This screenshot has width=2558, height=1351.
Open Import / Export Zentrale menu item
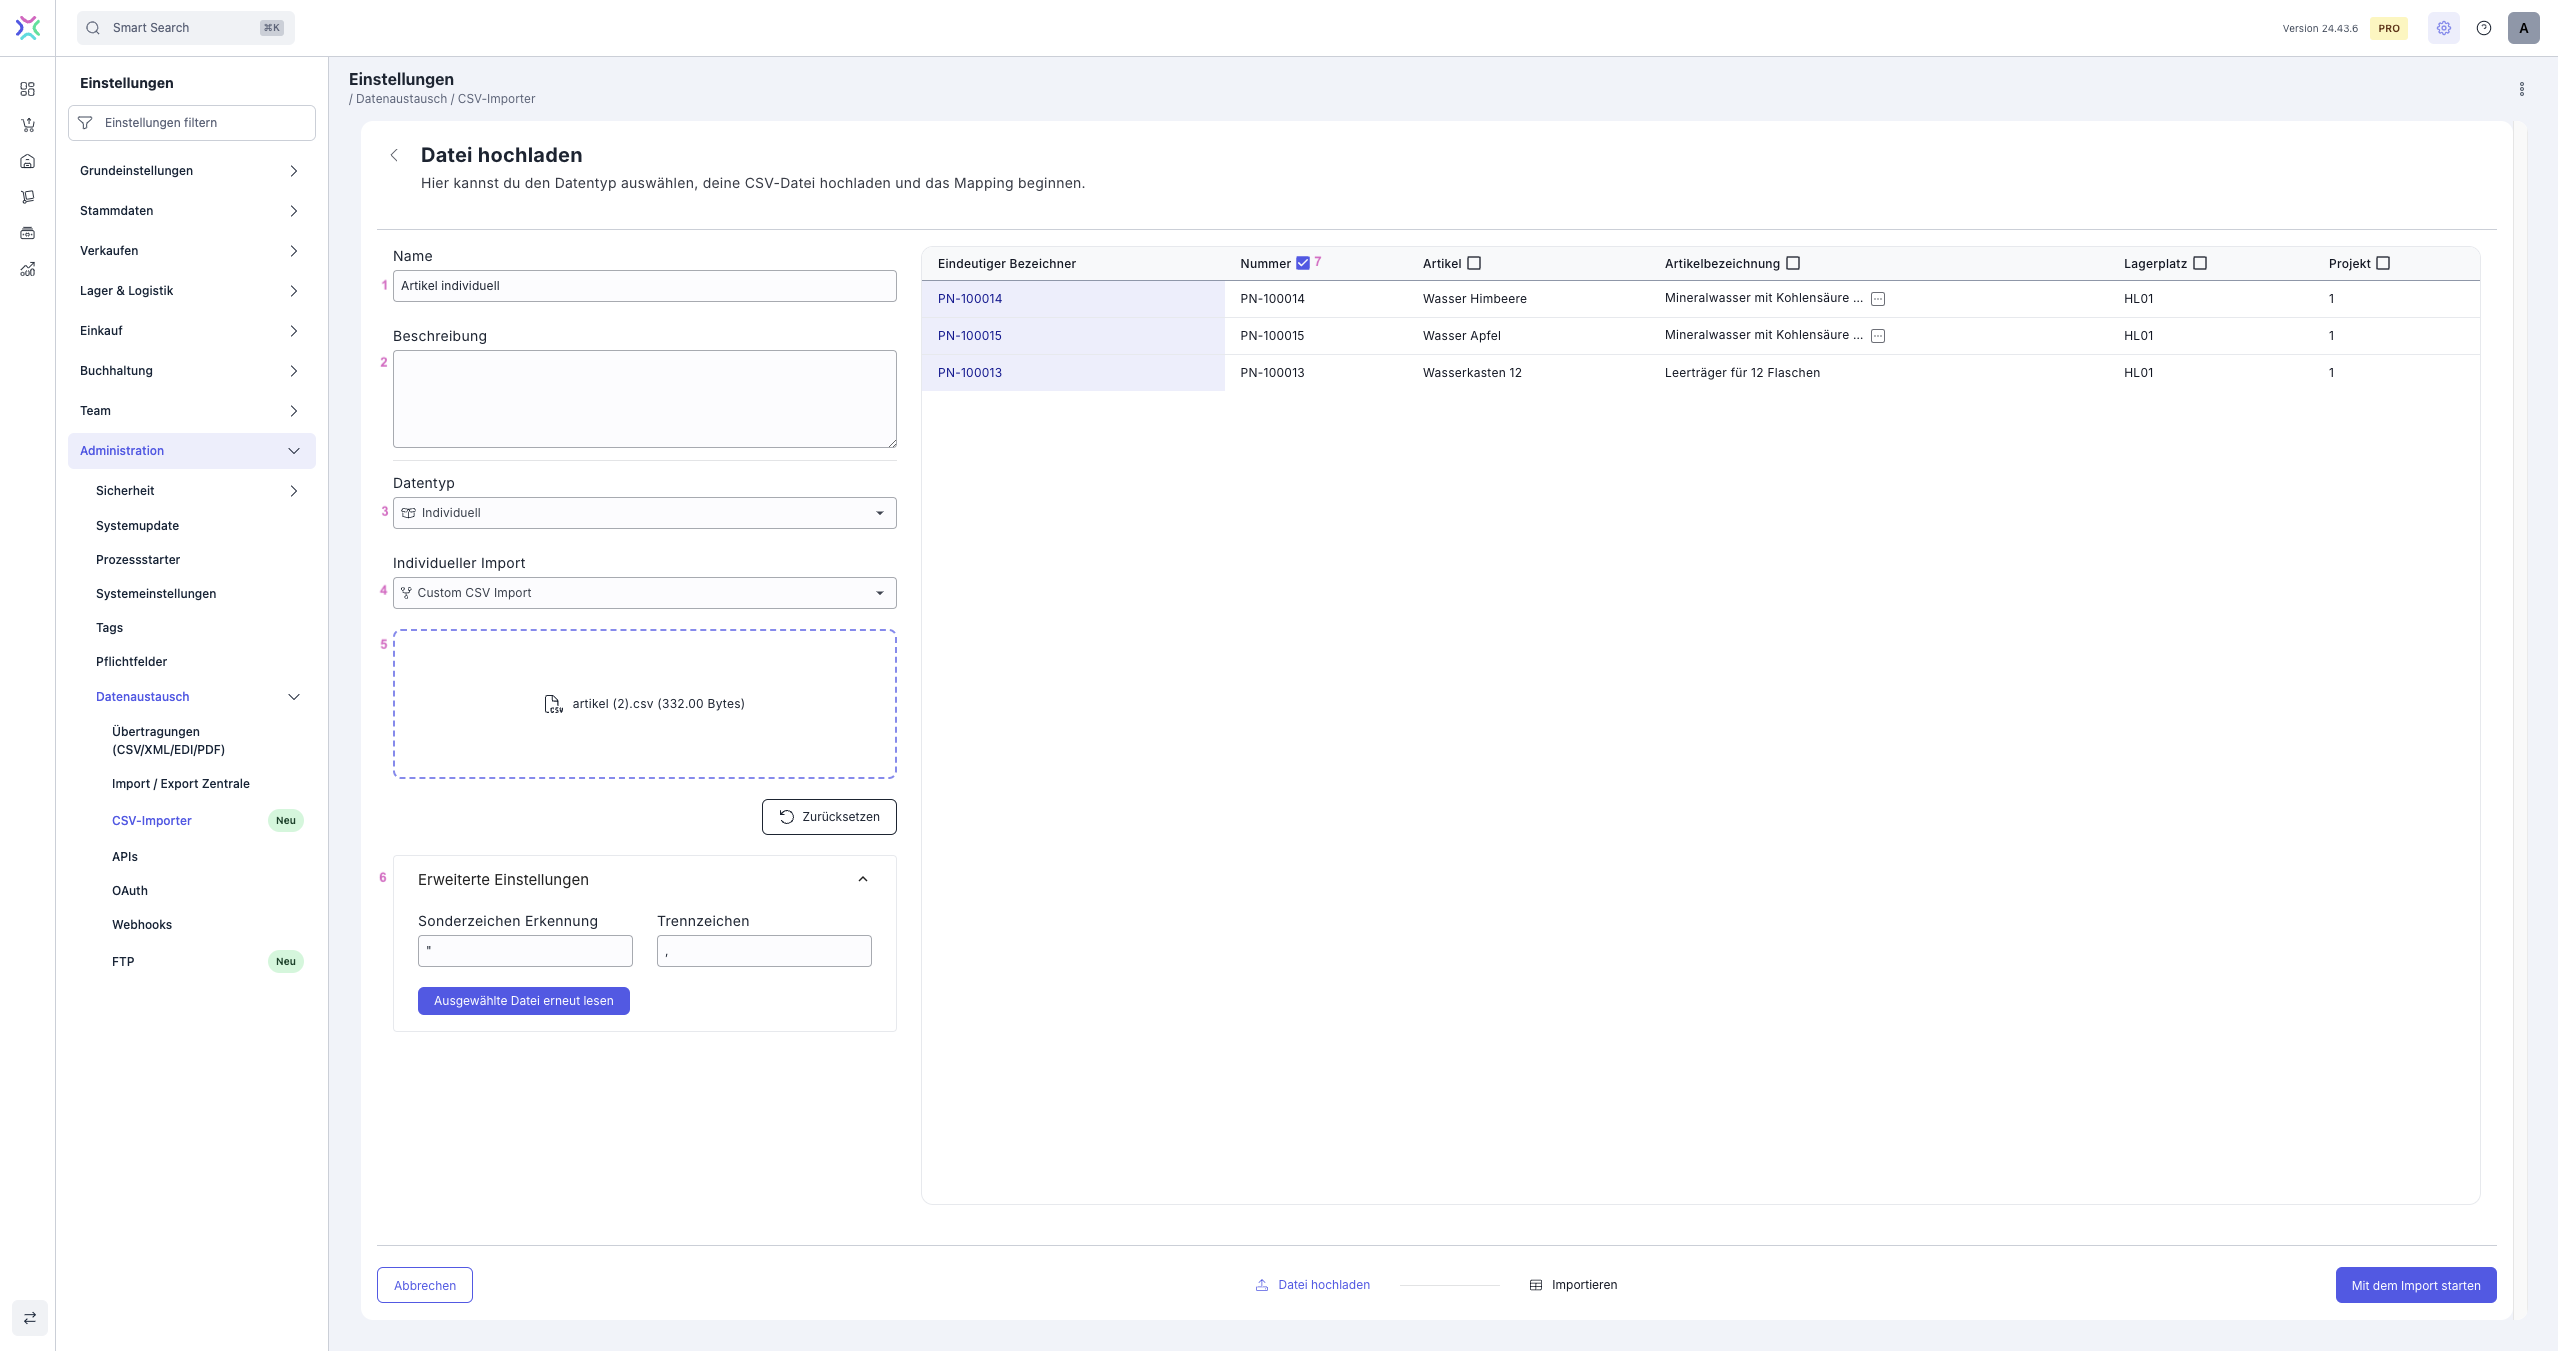[181, 784]
